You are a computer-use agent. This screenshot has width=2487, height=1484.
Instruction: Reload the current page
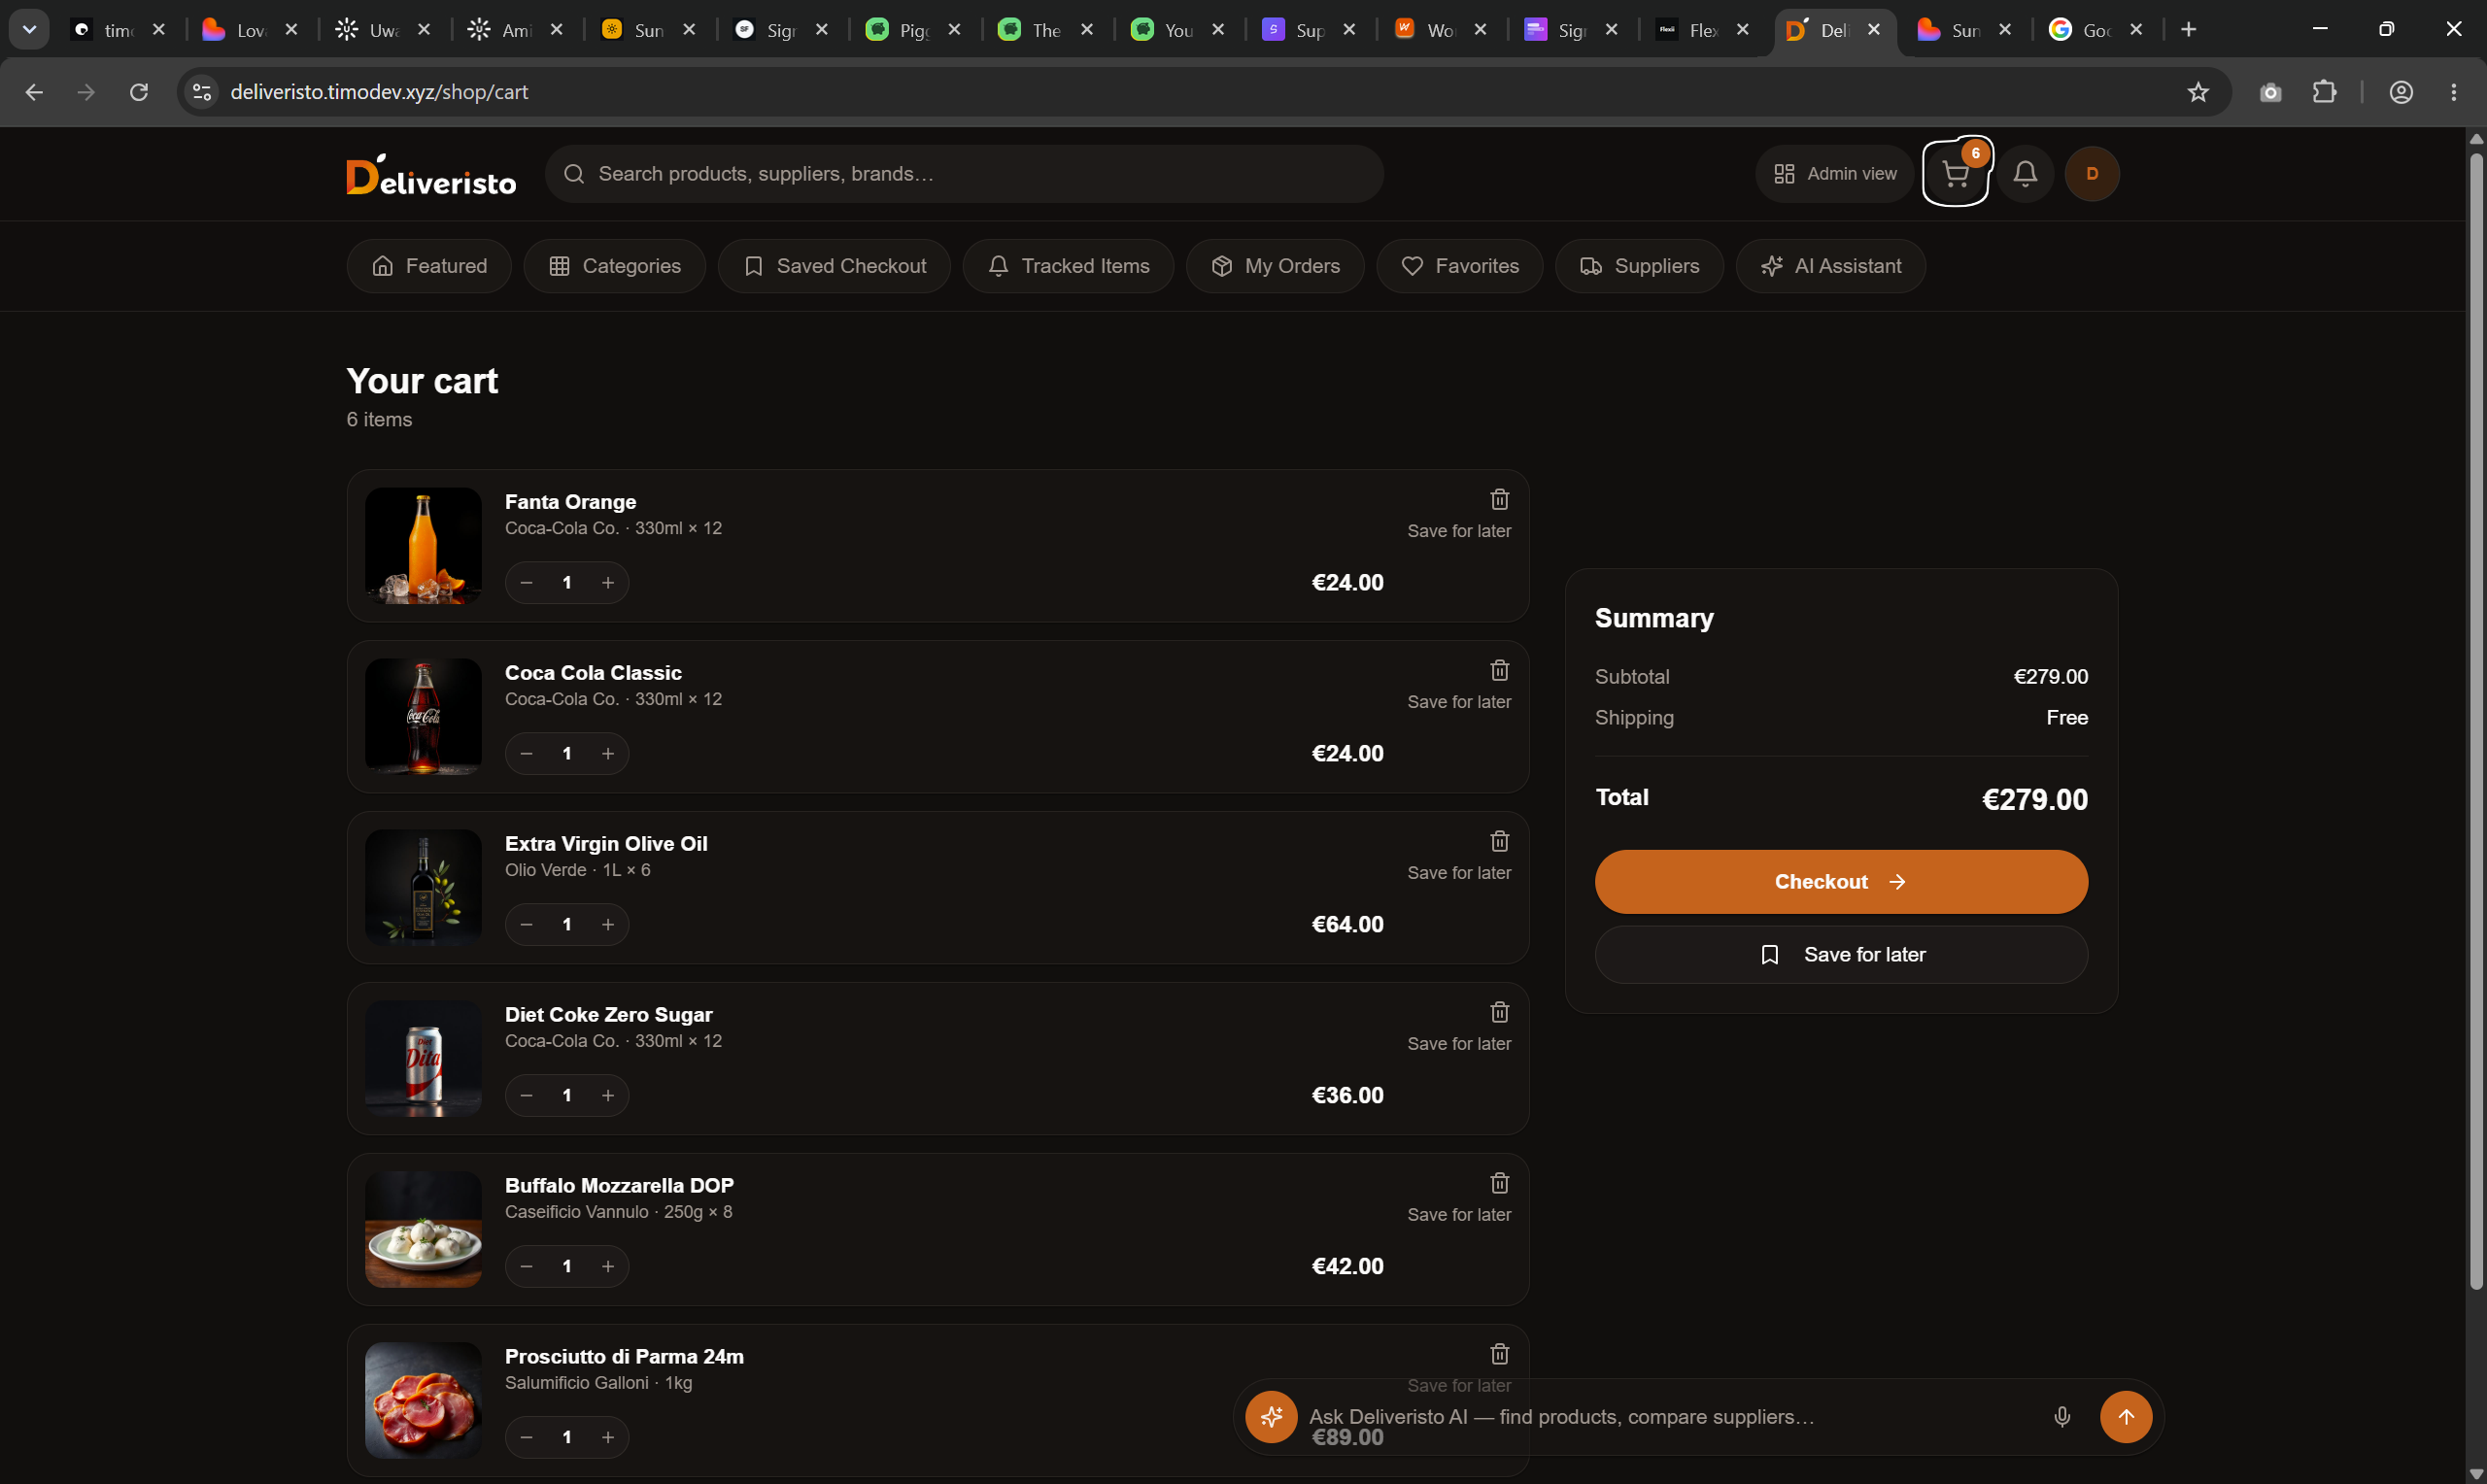[x=139, y=92]
